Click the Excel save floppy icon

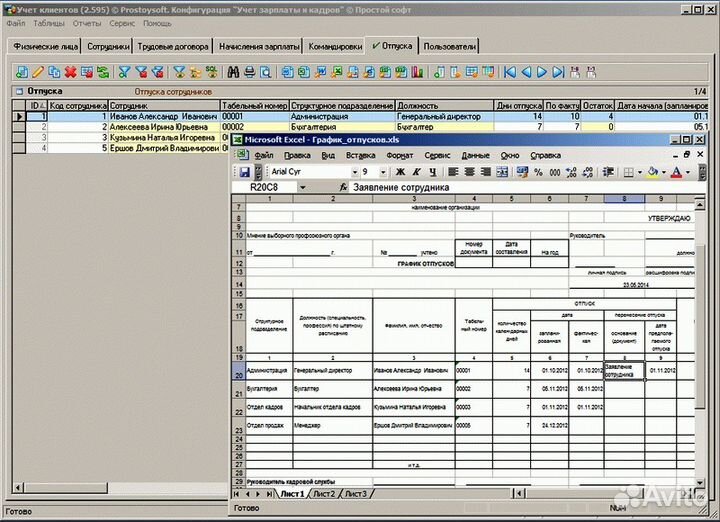point(245,172)
